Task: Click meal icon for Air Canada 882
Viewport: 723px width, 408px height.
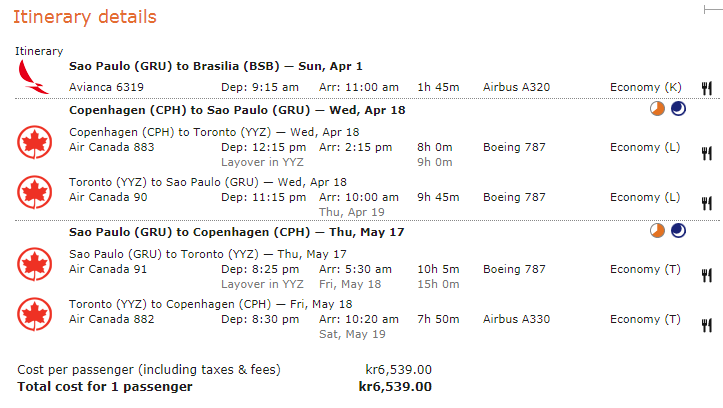Action: click(707, 325)
